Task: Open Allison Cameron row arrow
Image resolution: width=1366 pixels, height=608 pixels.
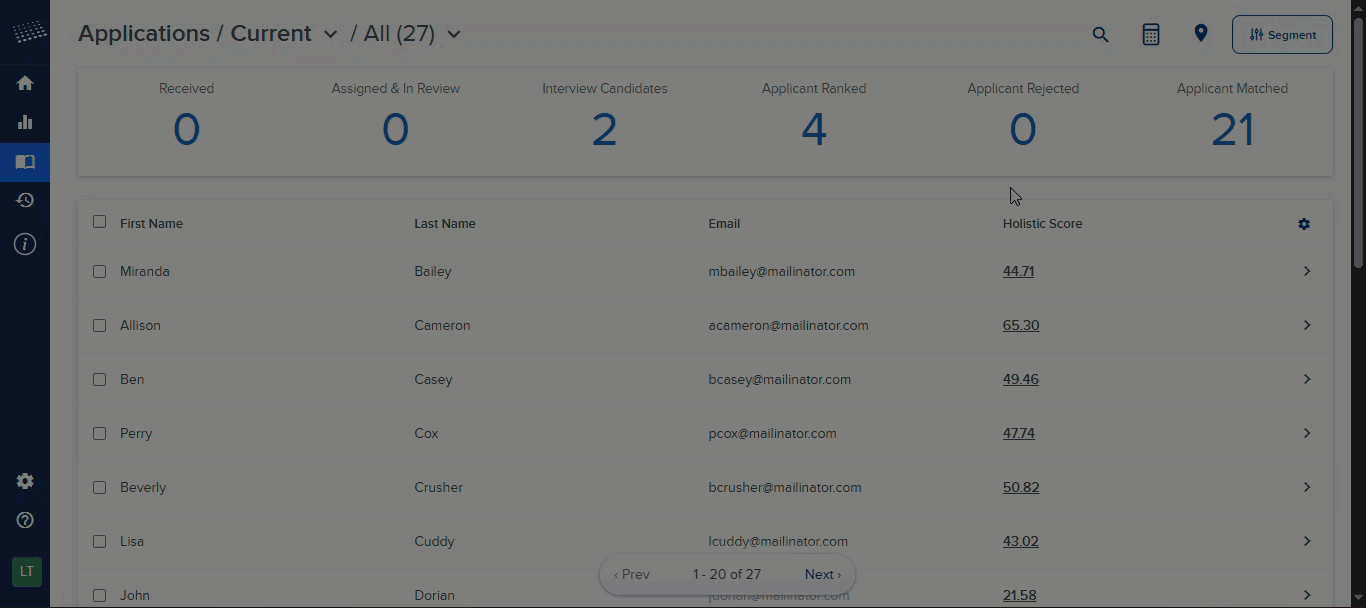Action: pos(1307,325)
